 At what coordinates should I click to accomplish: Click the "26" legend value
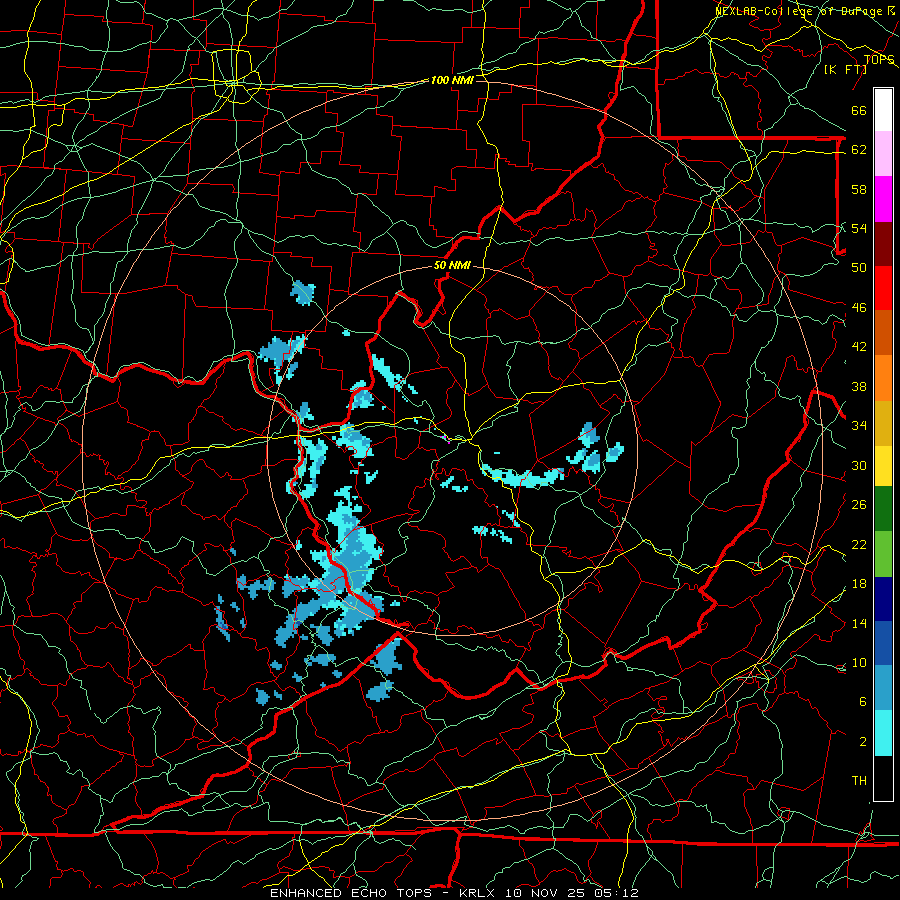(859, 505)
